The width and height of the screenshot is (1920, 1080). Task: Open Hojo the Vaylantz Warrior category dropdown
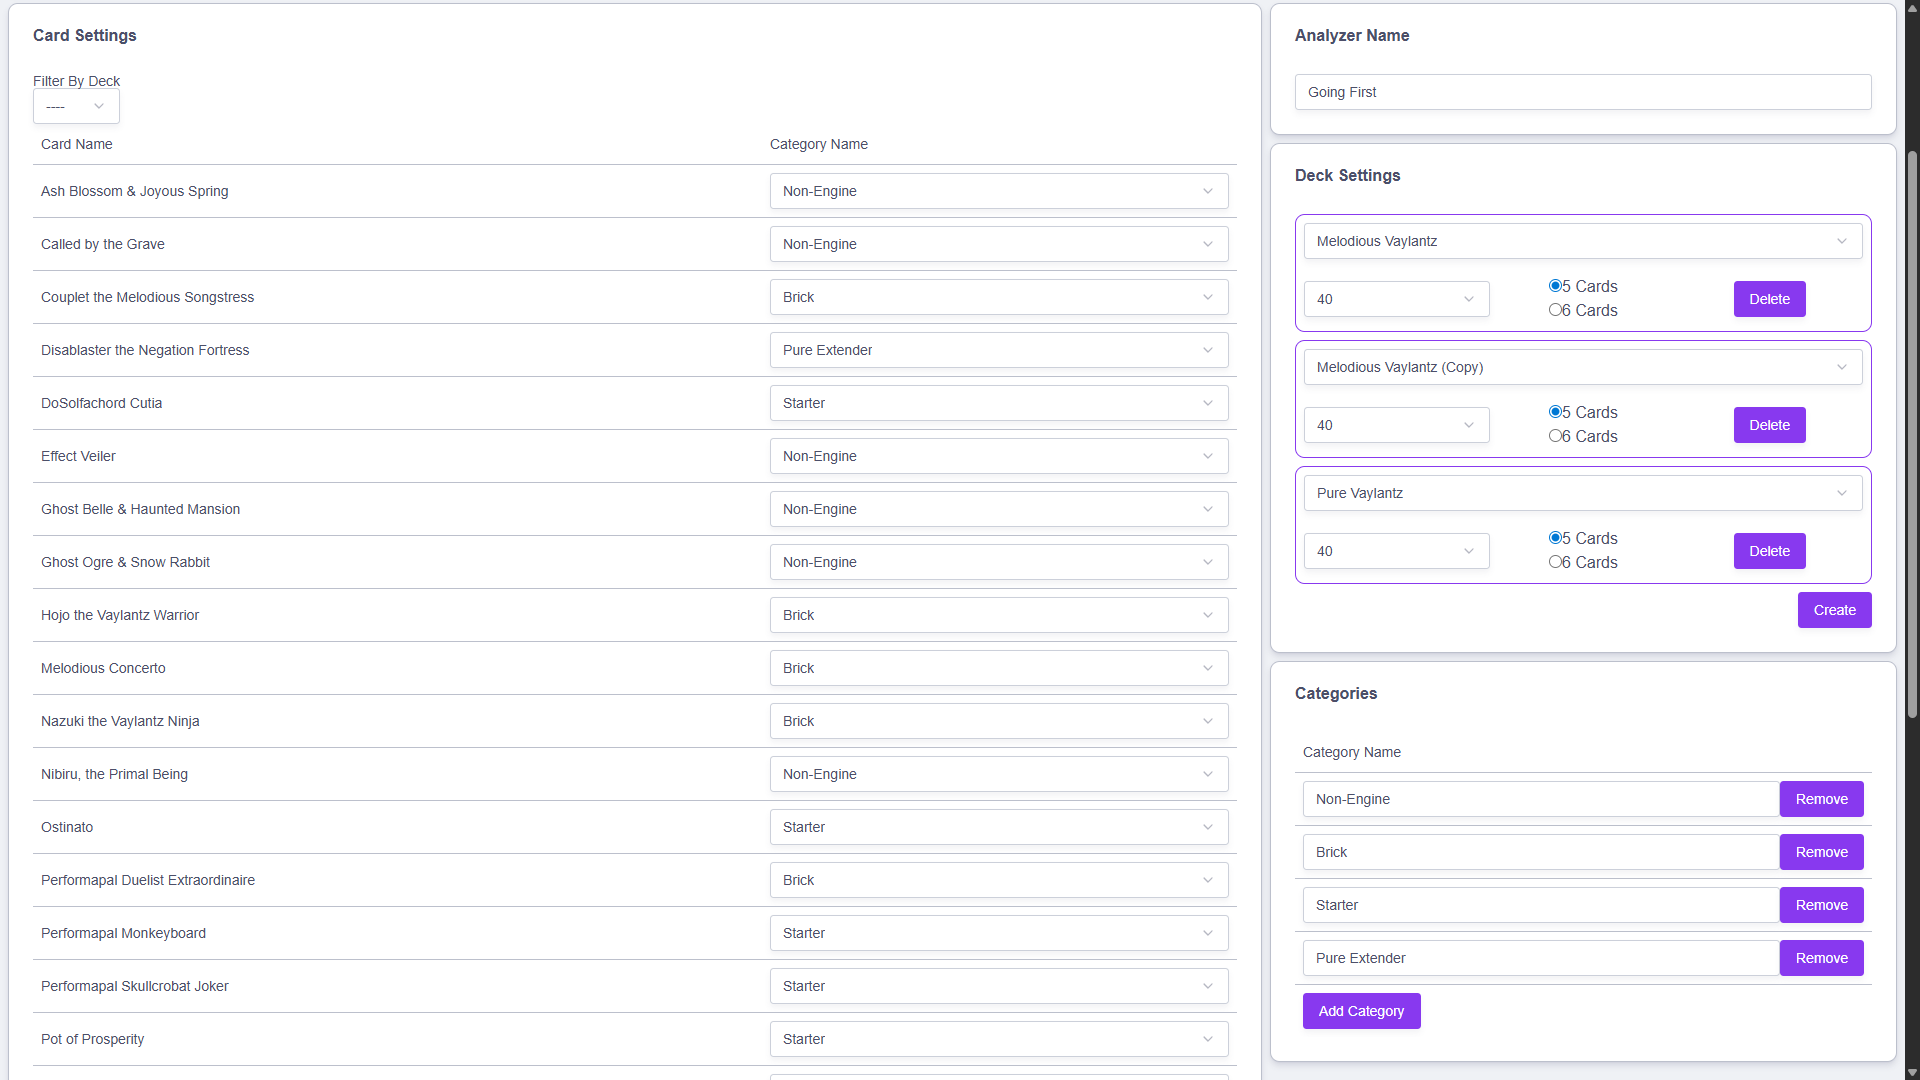coord(999,615)
